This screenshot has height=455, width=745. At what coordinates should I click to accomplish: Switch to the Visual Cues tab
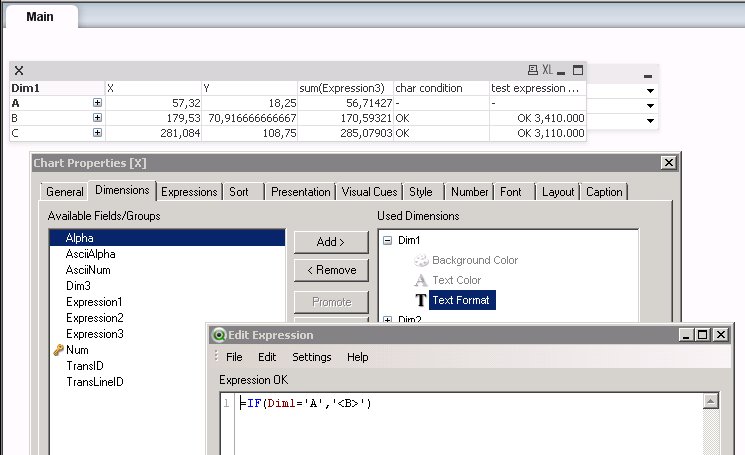pyautogui.click(x=369, y=192)
